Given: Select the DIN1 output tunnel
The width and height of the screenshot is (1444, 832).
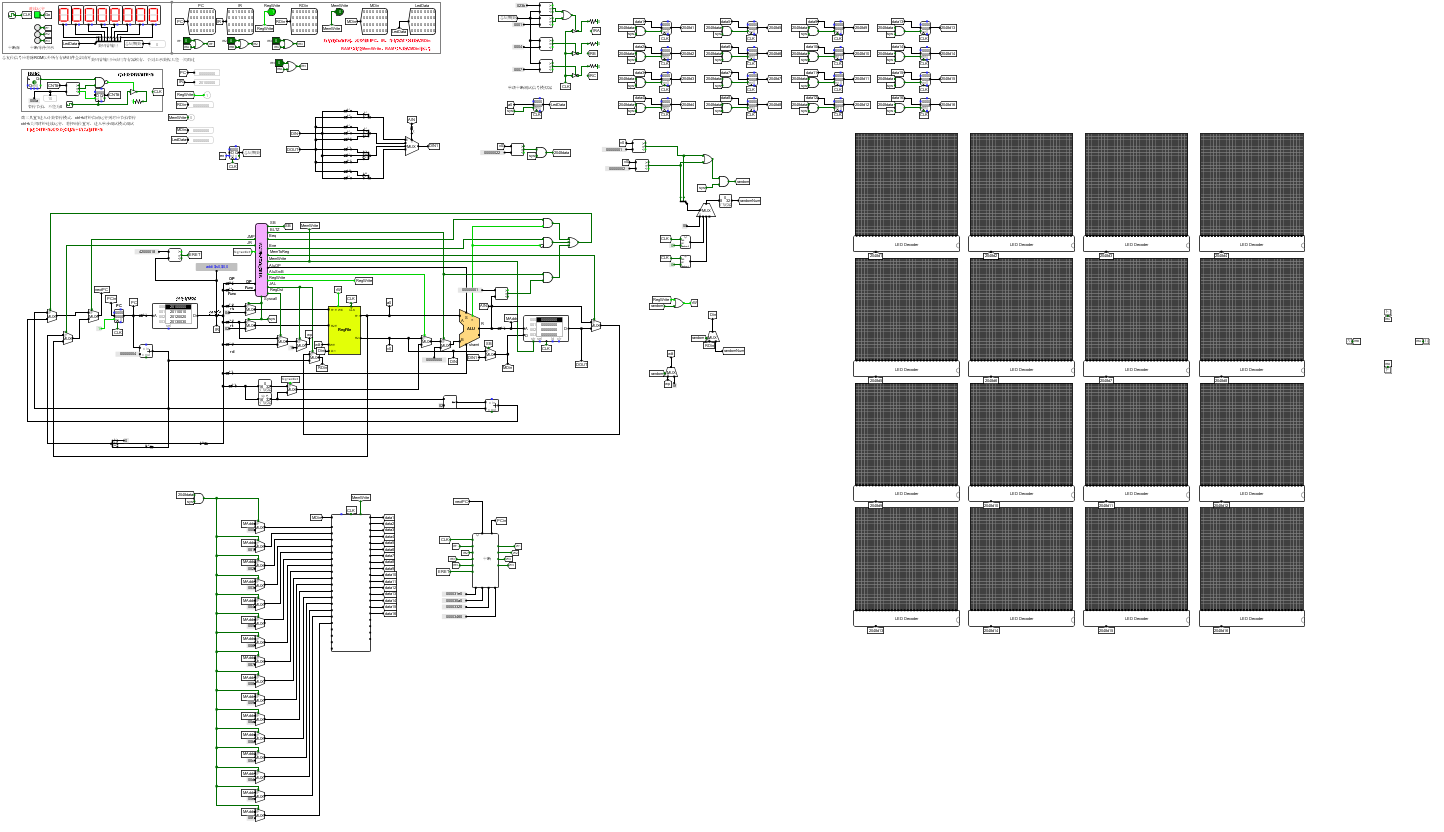Looking at the screenshot, I should [x=434, y=146].
